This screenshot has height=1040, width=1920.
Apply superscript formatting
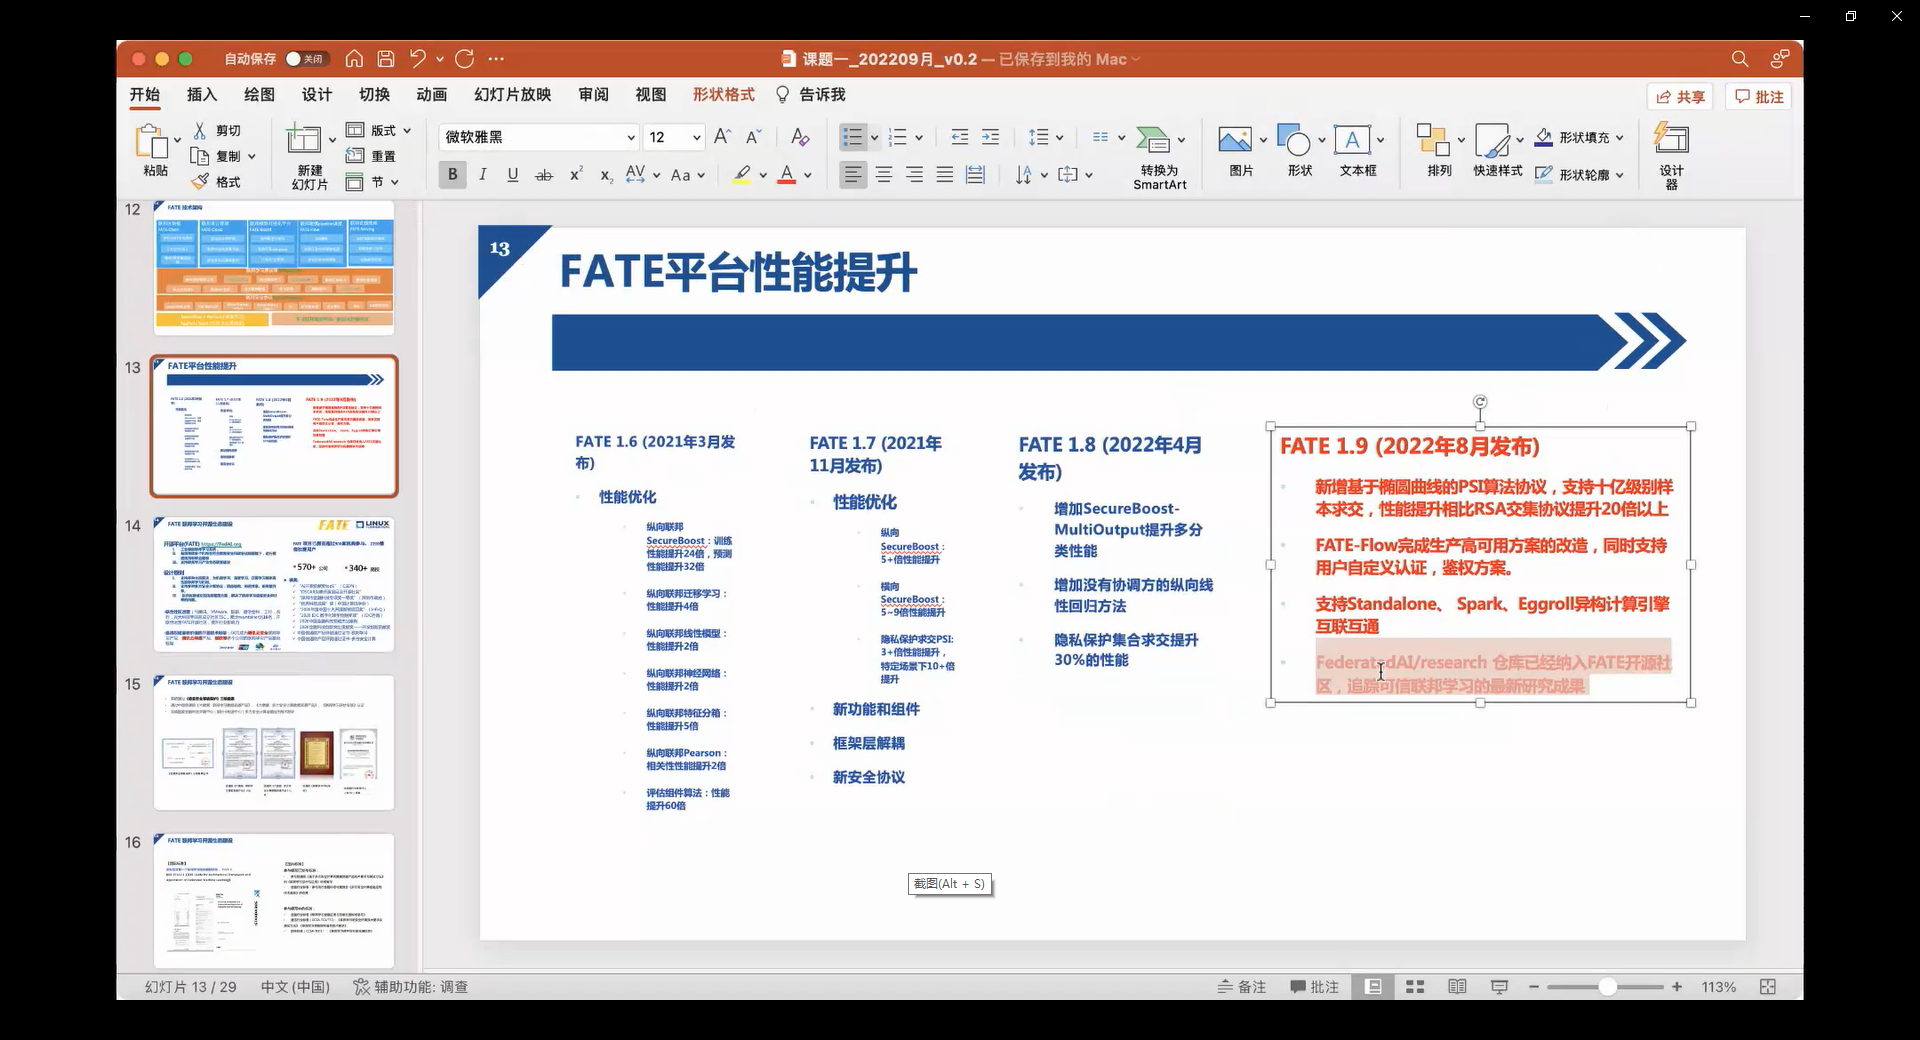point(576,174)
